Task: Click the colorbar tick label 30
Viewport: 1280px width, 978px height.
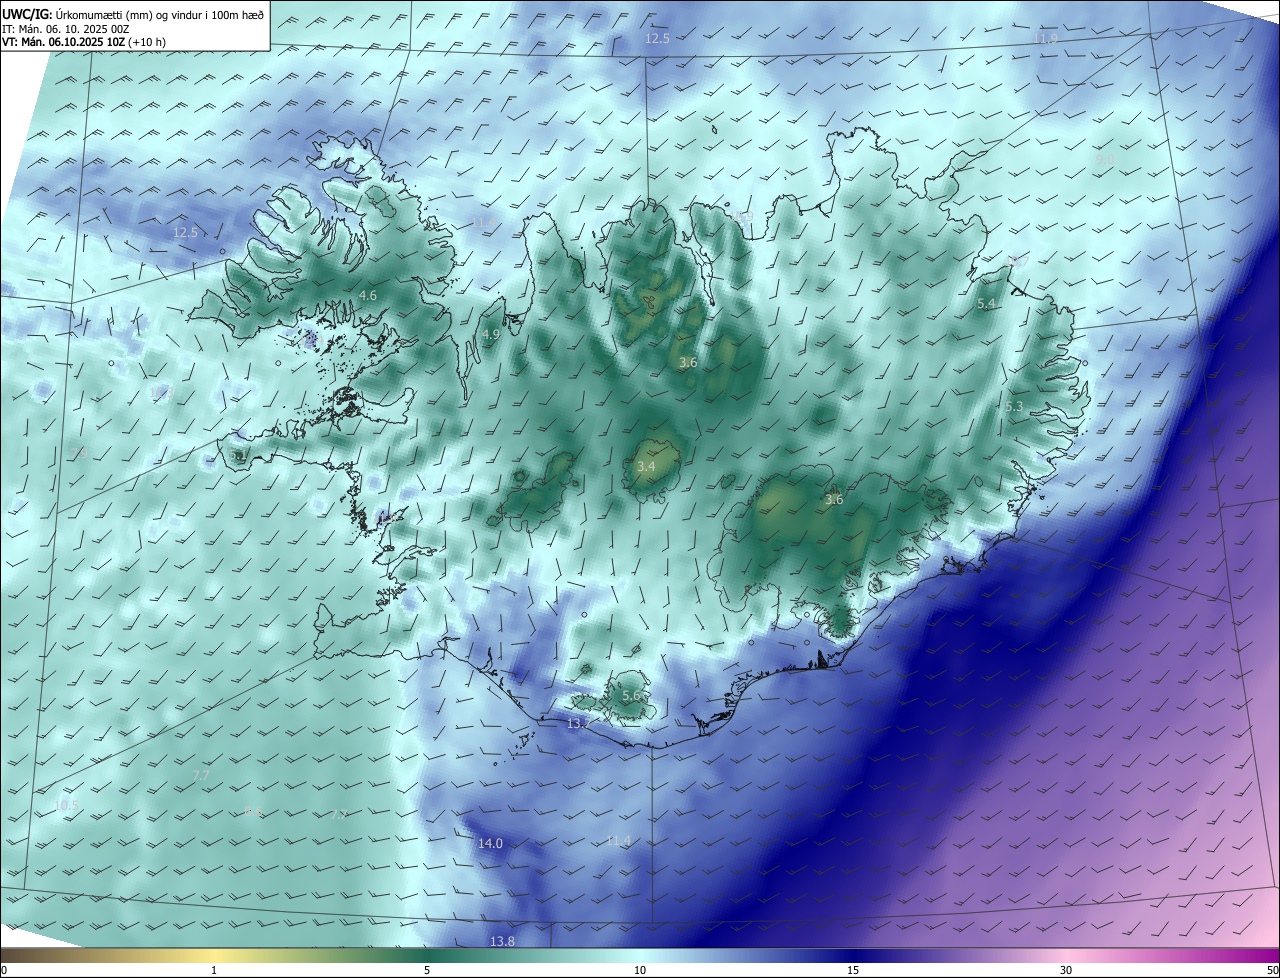Action: click(1066, 970)
